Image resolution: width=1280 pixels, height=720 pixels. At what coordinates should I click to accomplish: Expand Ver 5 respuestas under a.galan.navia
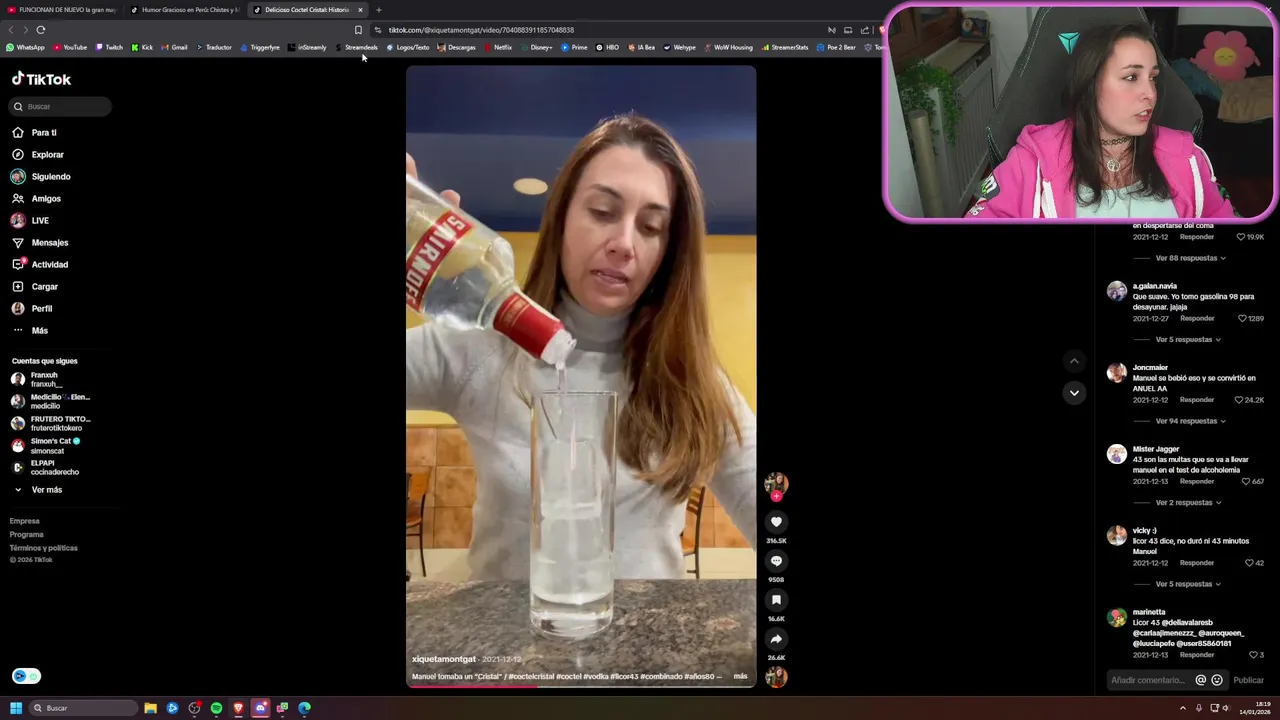pyautogui.click(x=1188, y=339)
